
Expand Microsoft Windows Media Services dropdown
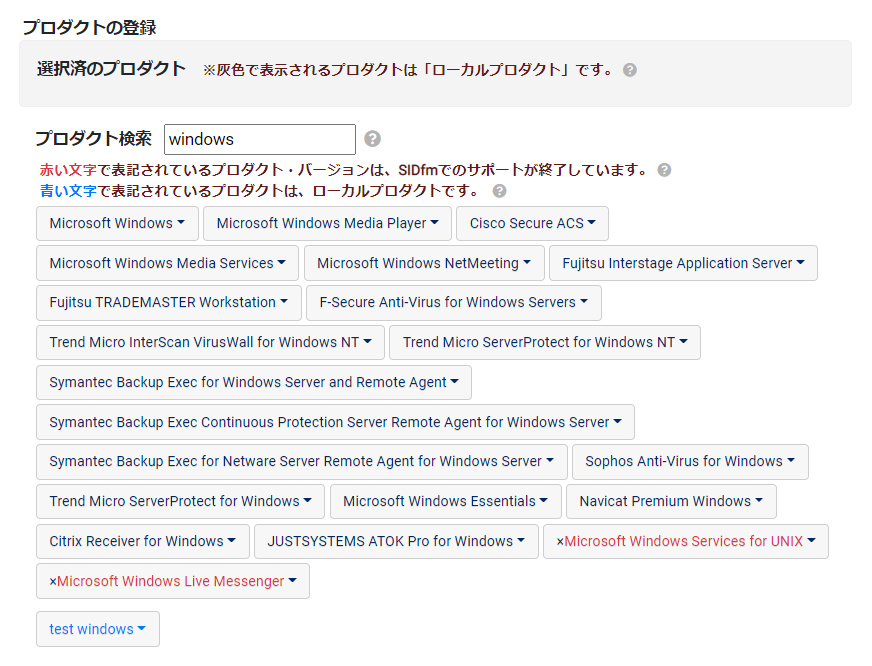click(x=167, y=264)
